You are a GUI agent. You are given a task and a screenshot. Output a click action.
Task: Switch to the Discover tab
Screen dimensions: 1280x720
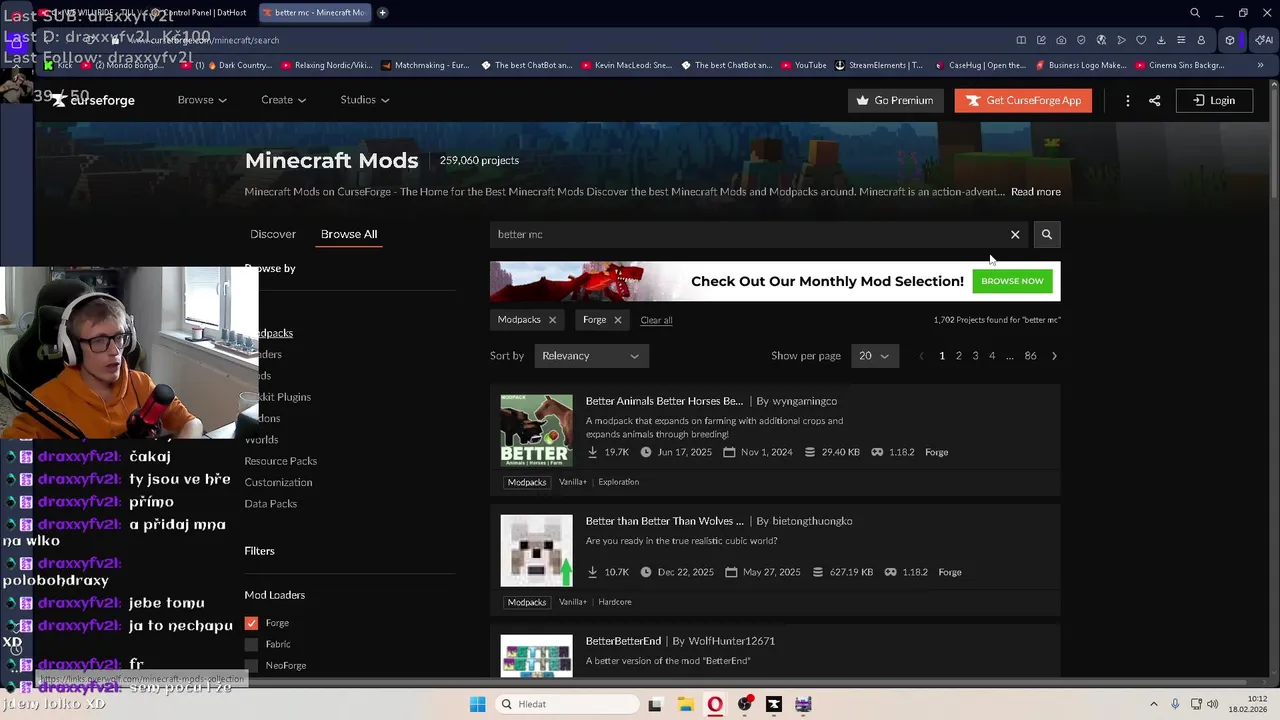coord(273,234)
